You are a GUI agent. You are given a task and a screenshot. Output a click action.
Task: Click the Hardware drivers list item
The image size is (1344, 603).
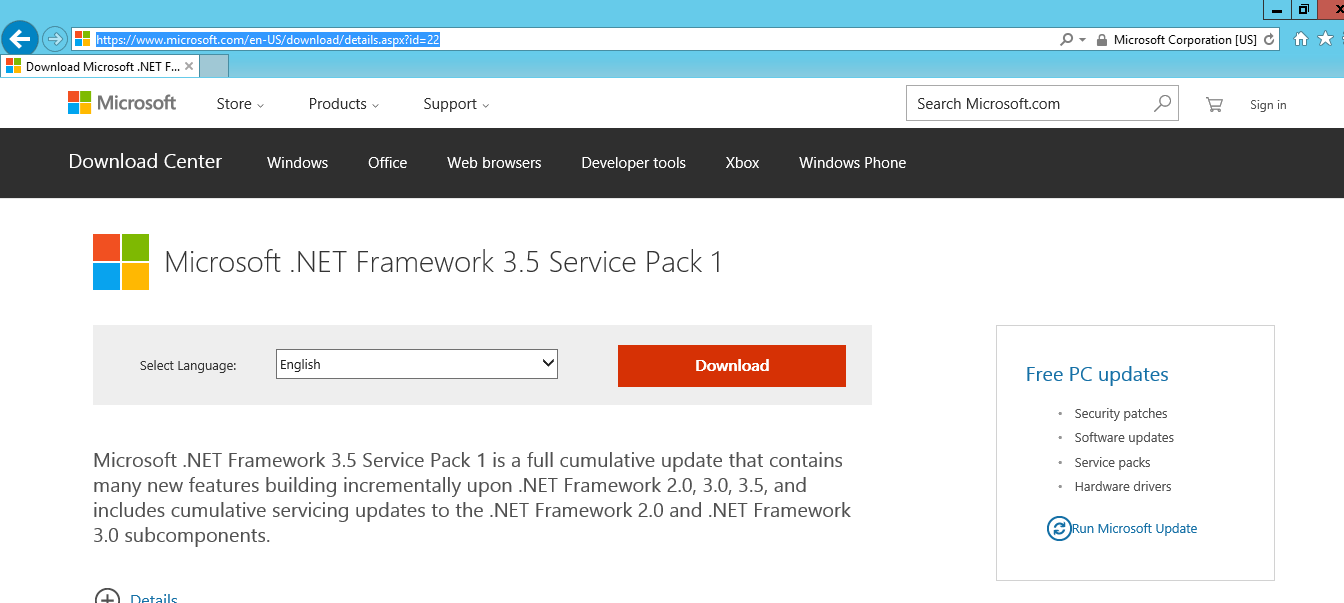pos(1123,486)
